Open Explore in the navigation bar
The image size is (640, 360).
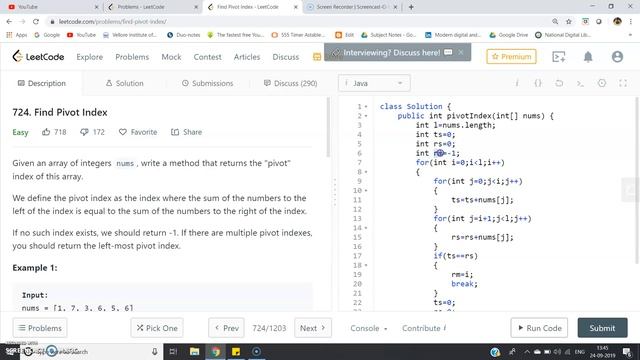pyautogui.click(x=89, y=57)
